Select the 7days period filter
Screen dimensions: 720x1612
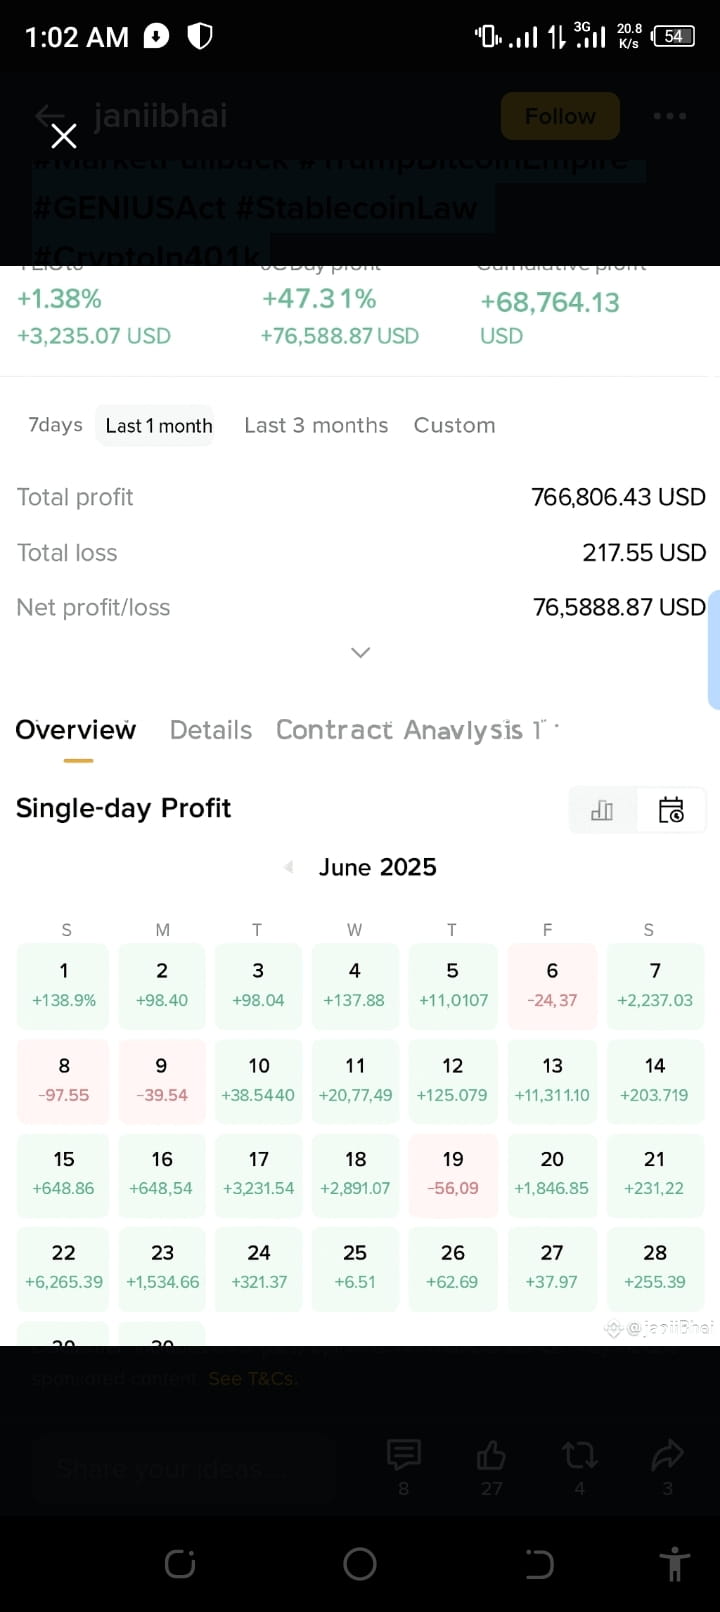[55, 425]
